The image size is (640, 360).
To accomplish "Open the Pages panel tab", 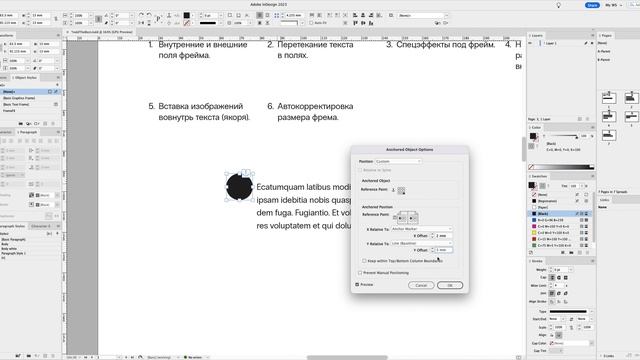I will [606, 36].
